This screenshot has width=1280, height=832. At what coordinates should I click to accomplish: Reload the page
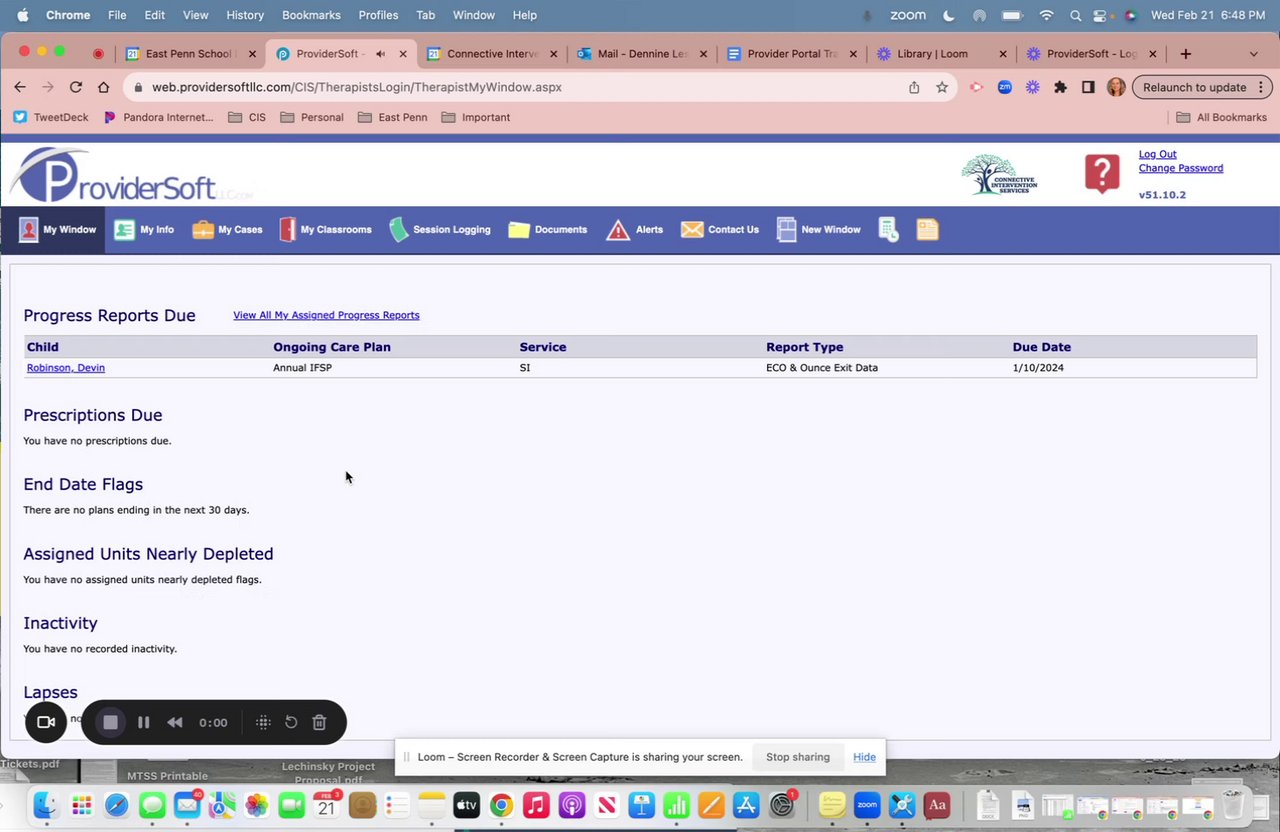click(76, 88)
